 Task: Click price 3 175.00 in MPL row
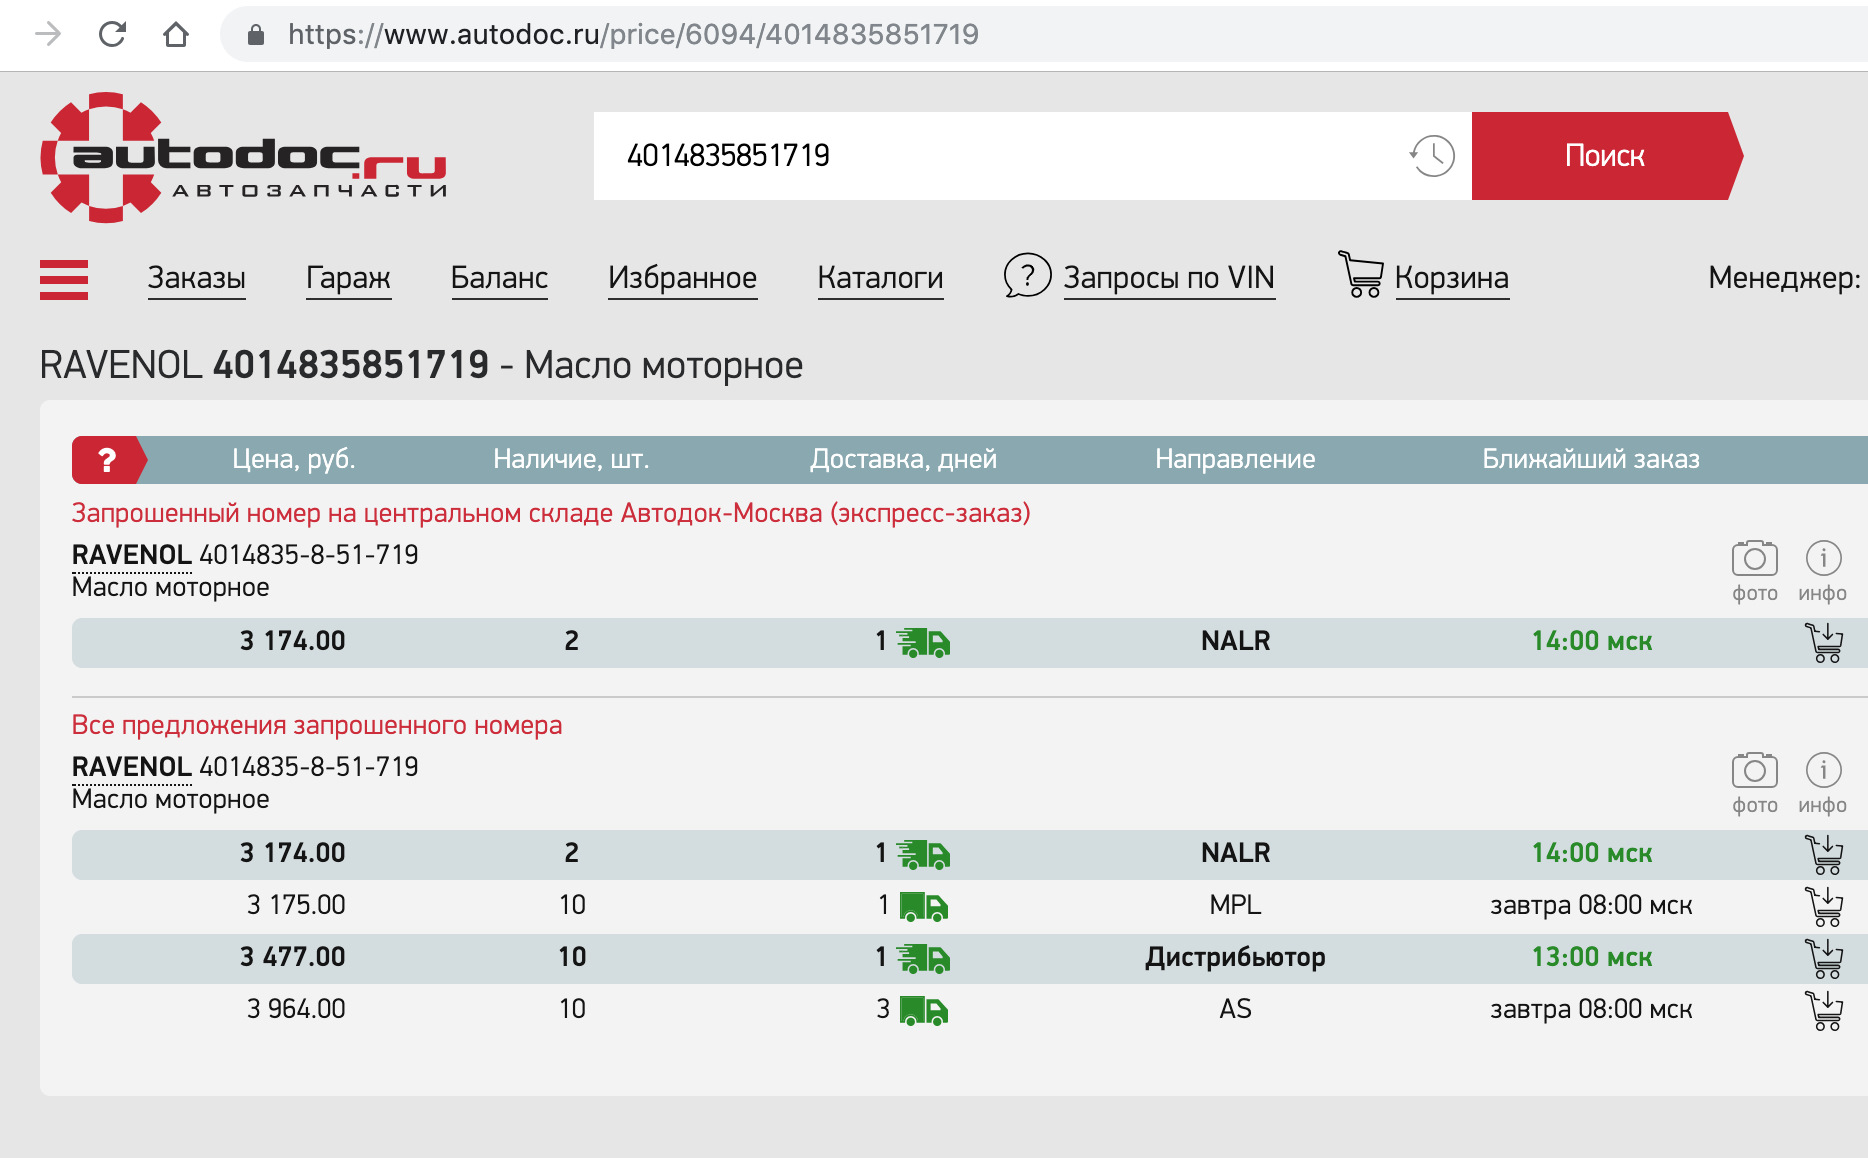[296, 905]
